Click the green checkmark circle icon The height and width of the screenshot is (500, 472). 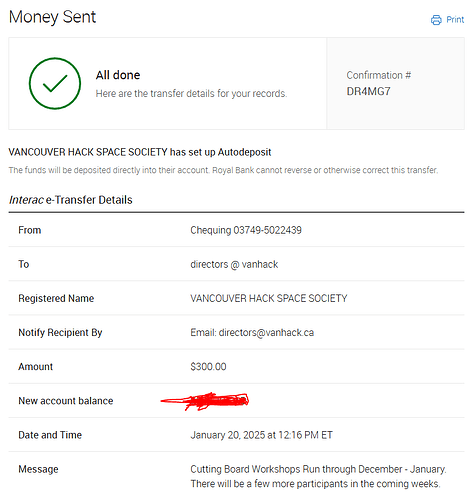pos(55,83)
